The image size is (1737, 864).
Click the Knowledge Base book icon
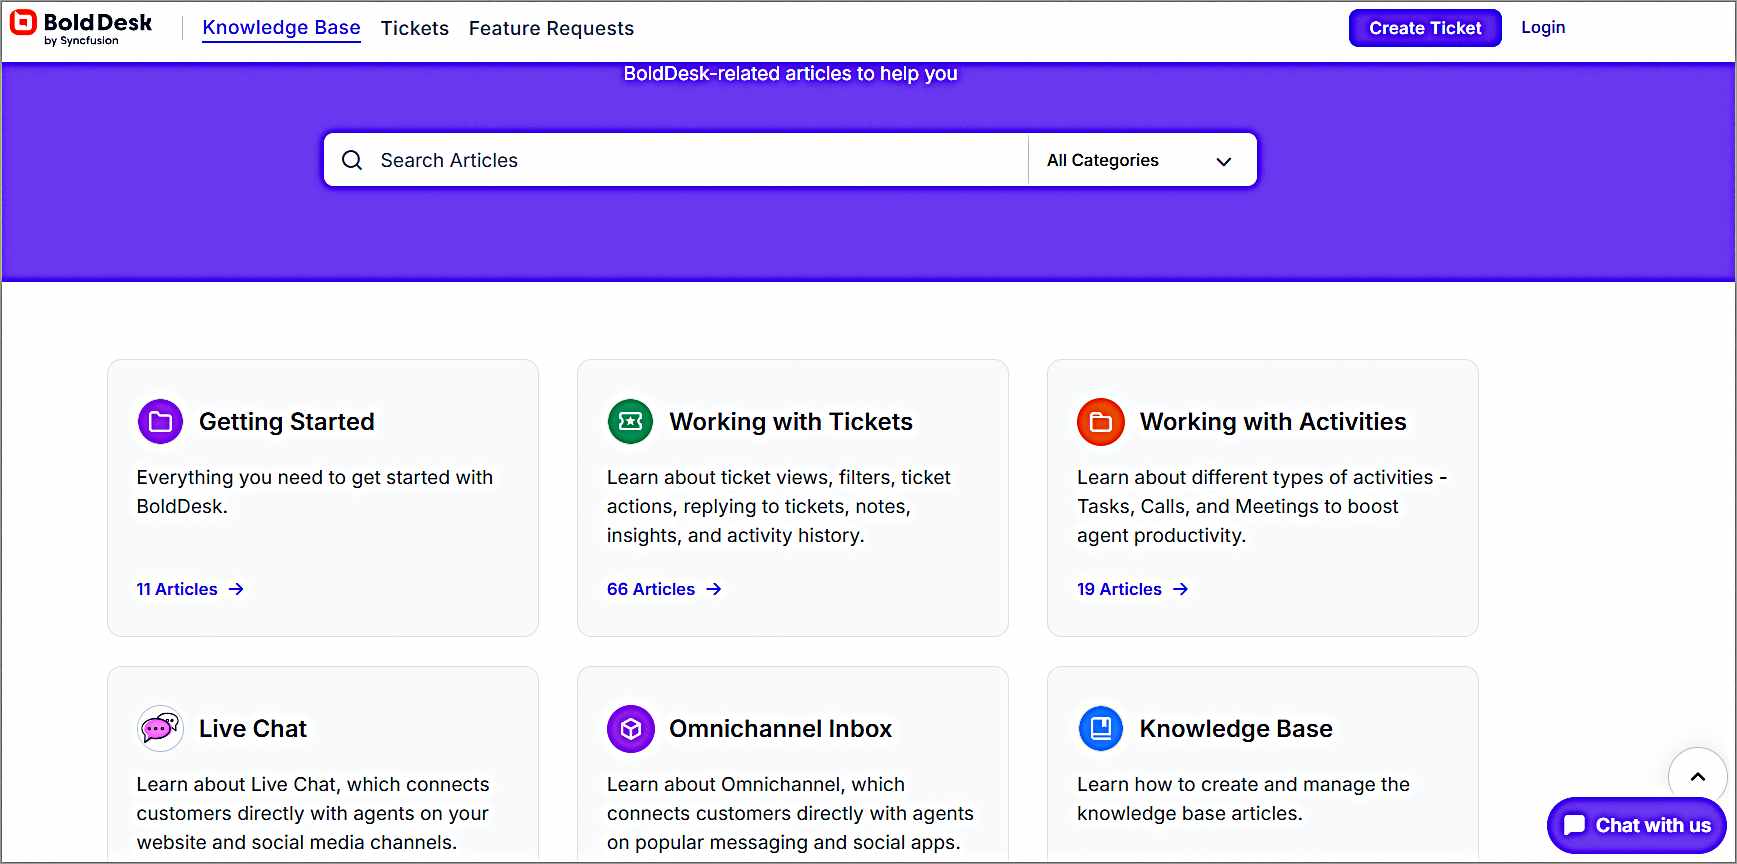click(x=1100, y=729)
